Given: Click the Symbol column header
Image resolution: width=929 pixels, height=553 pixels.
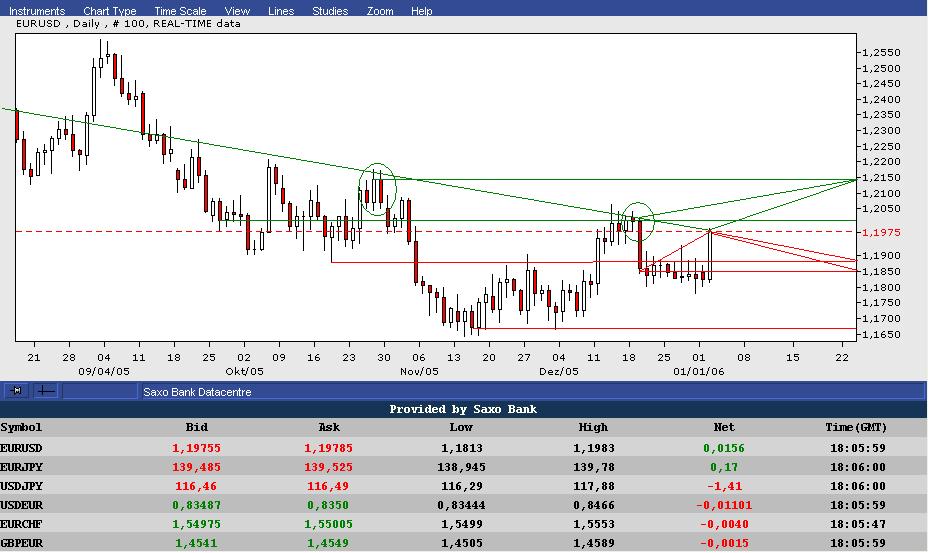Looking at the screenshot, I should coord(21,427).
